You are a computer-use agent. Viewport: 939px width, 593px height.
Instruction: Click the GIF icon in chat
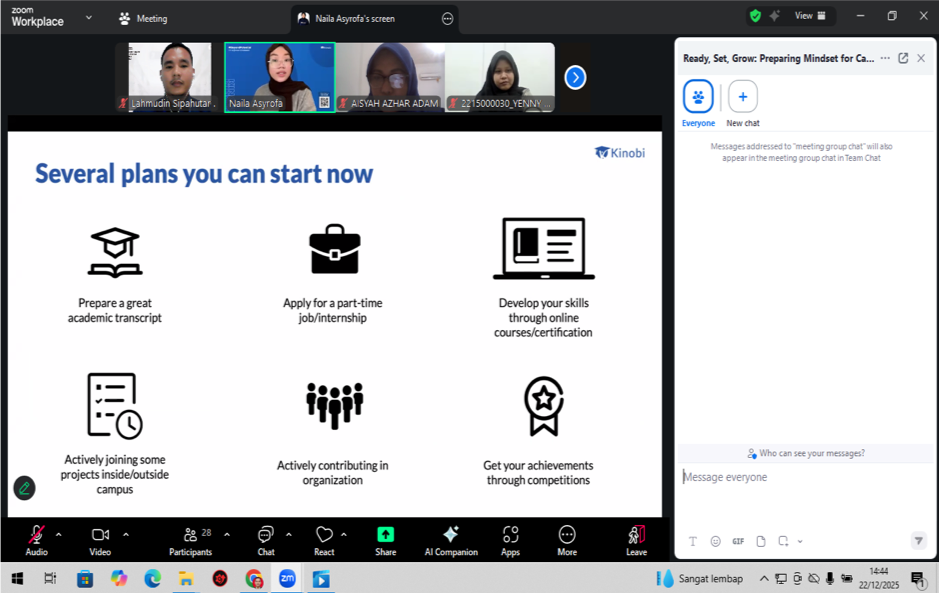738,541
